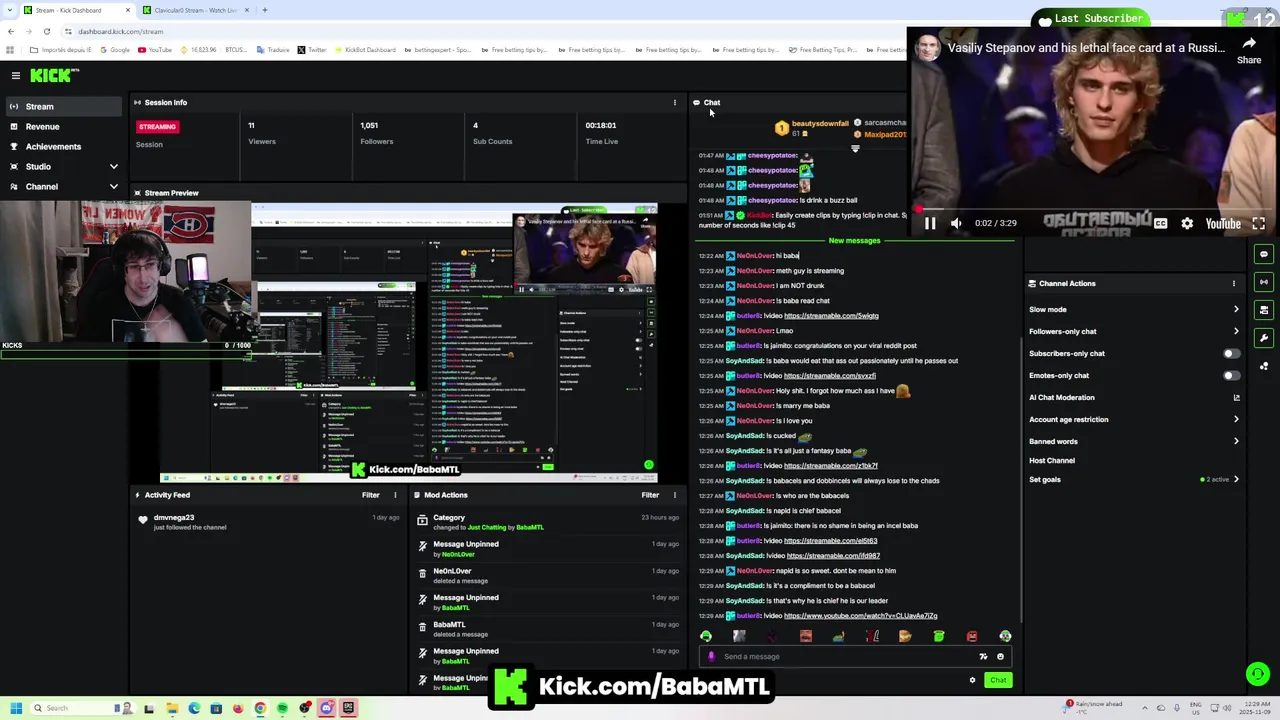The height and width of the screenshot is (720, 1280).
Task: Click the session info icon in right rail
Action: point(1264,282)
